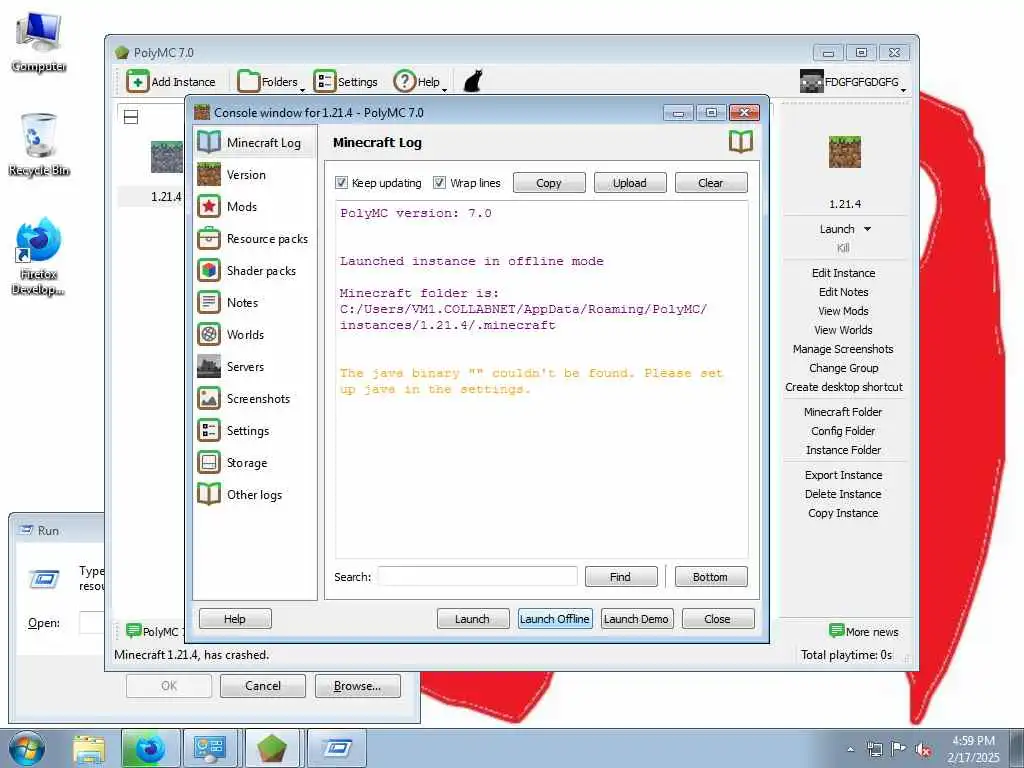Collapse the instance group toggle in main window

[131, 118]
